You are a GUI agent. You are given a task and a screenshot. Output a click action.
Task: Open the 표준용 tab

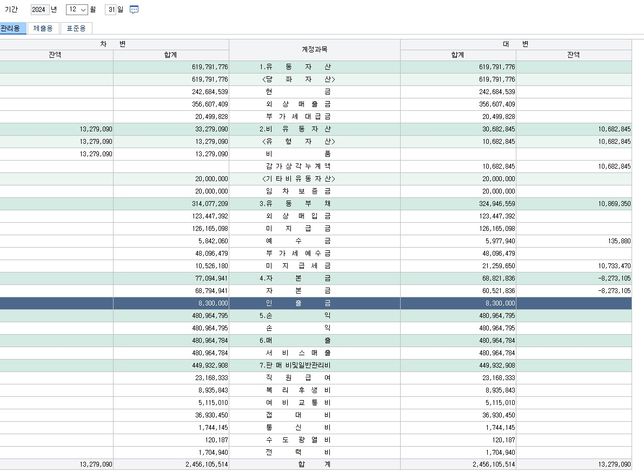76,30
